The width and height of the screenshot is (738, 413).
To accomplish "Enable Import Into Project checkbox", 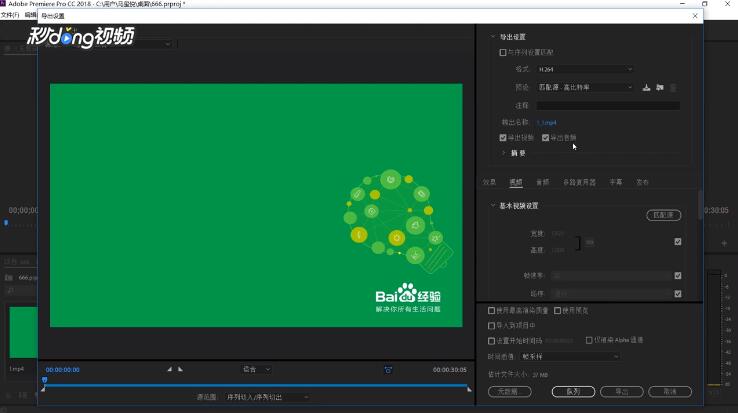I will (491, 325).
